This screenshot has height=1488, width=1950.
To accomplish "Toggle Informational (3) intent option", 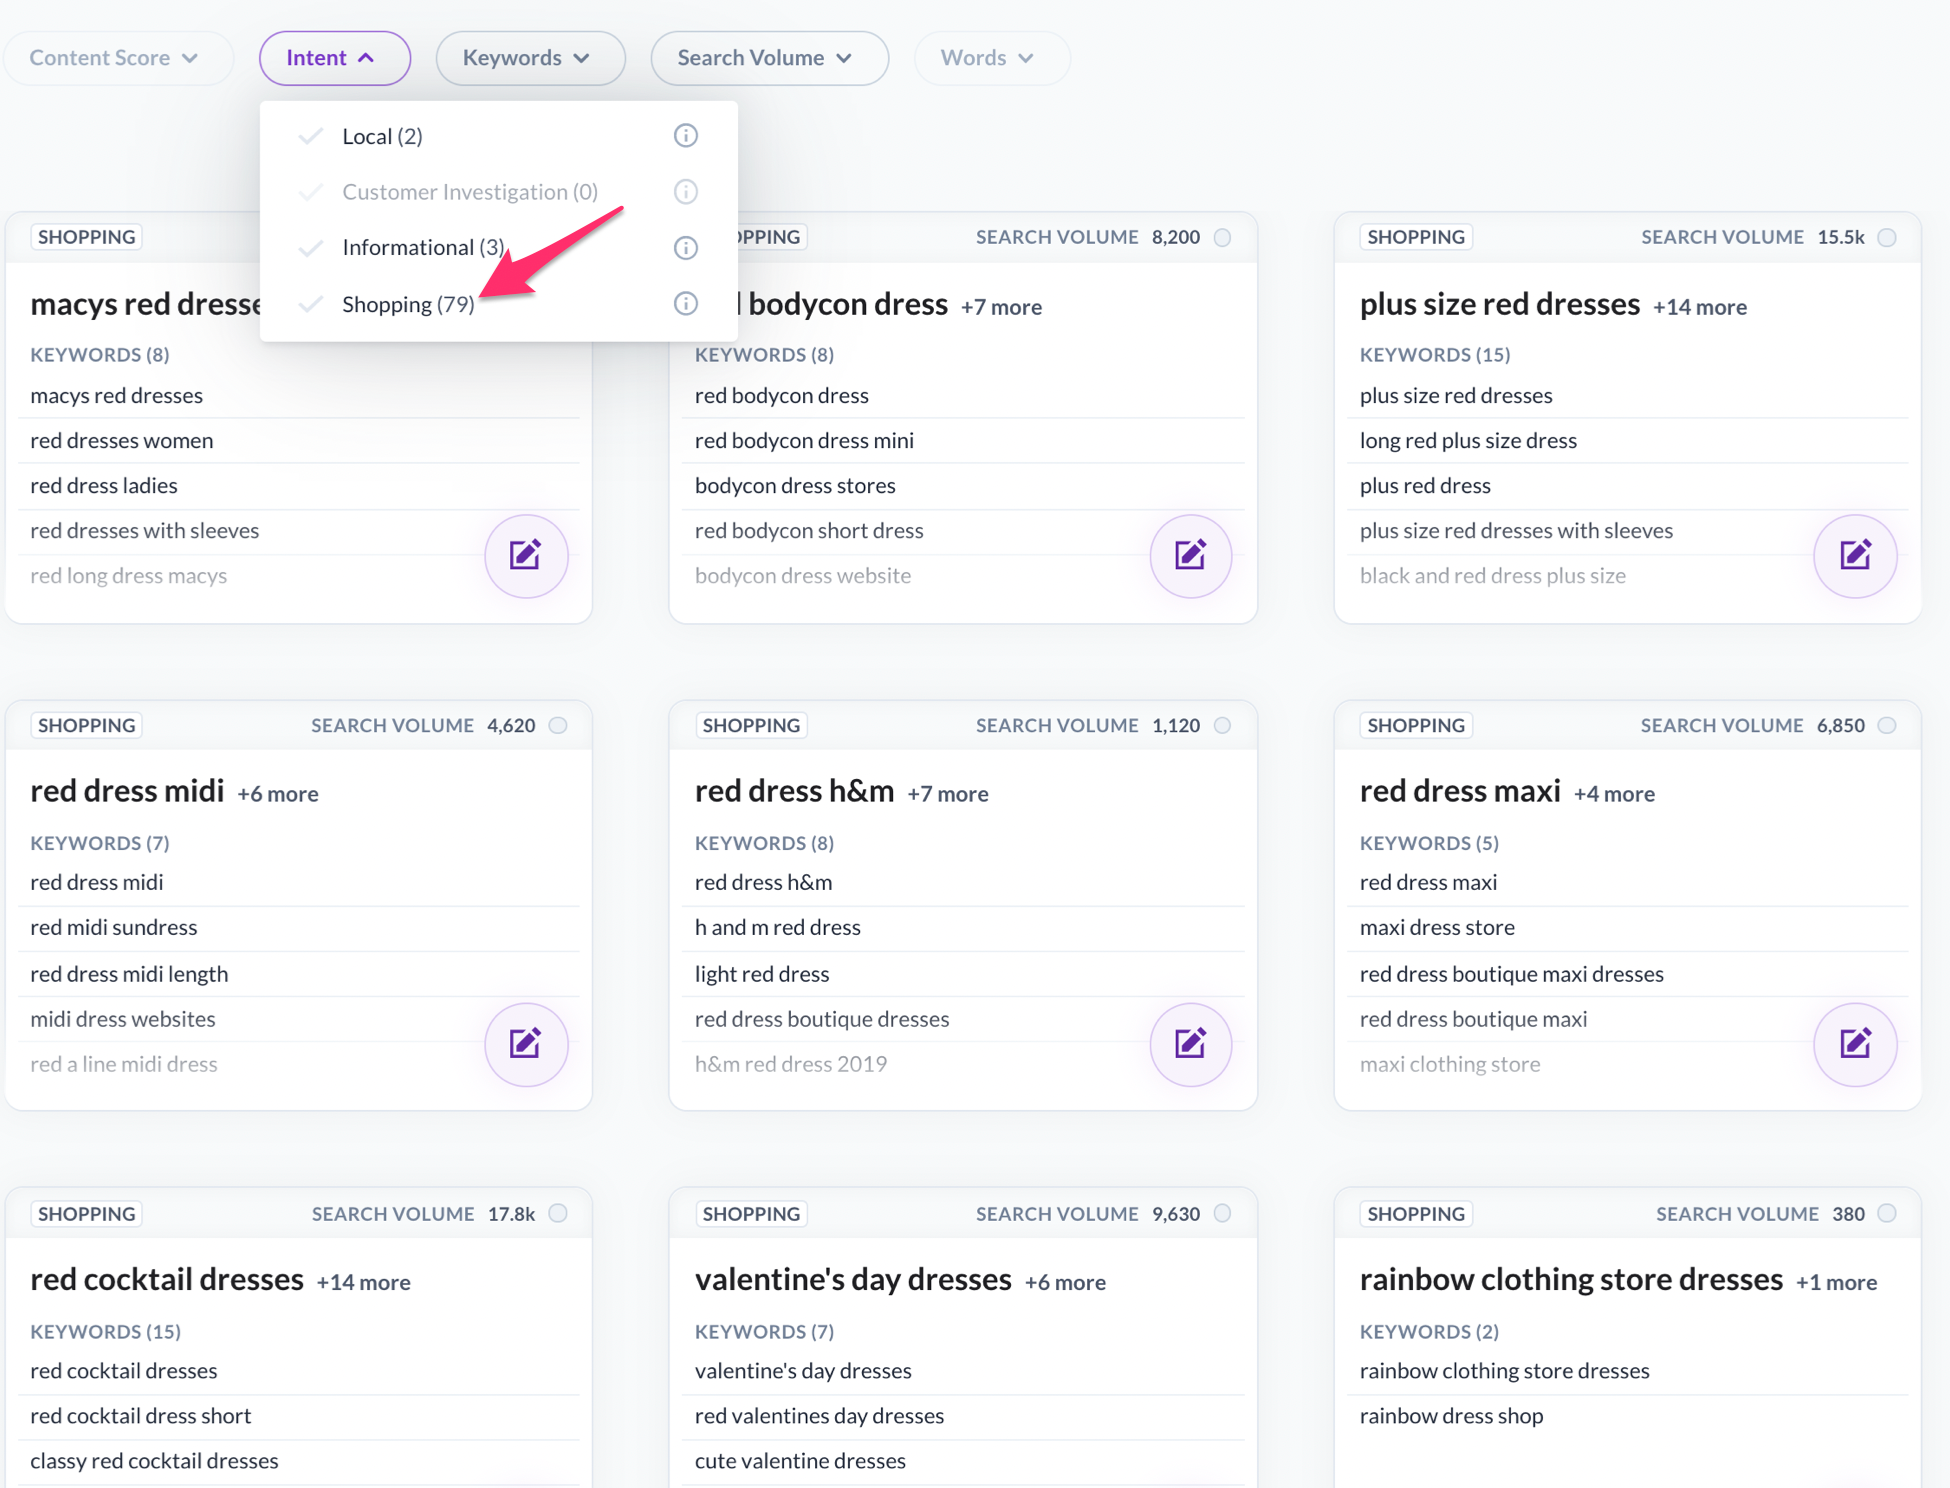I will 422,247.
